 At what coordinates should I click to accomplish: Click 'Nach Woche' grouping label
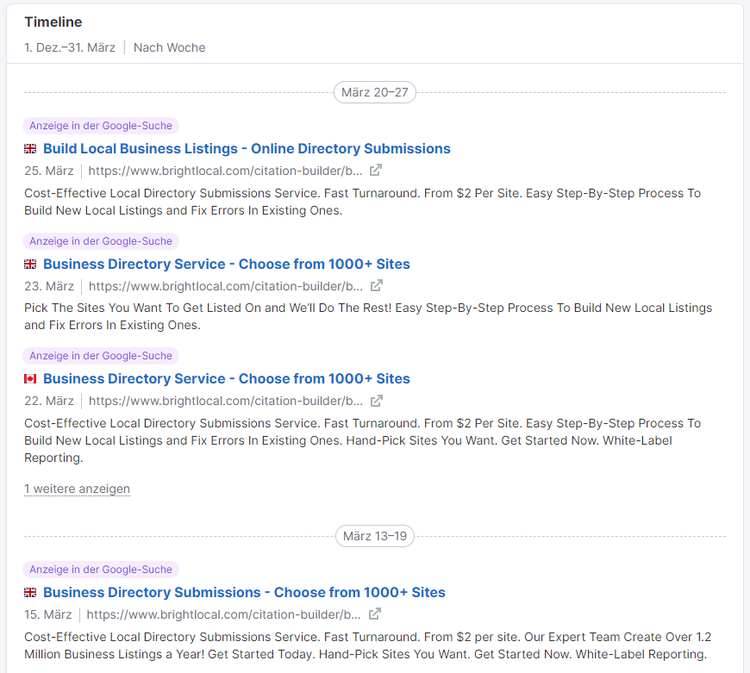[x=169, y=48]
